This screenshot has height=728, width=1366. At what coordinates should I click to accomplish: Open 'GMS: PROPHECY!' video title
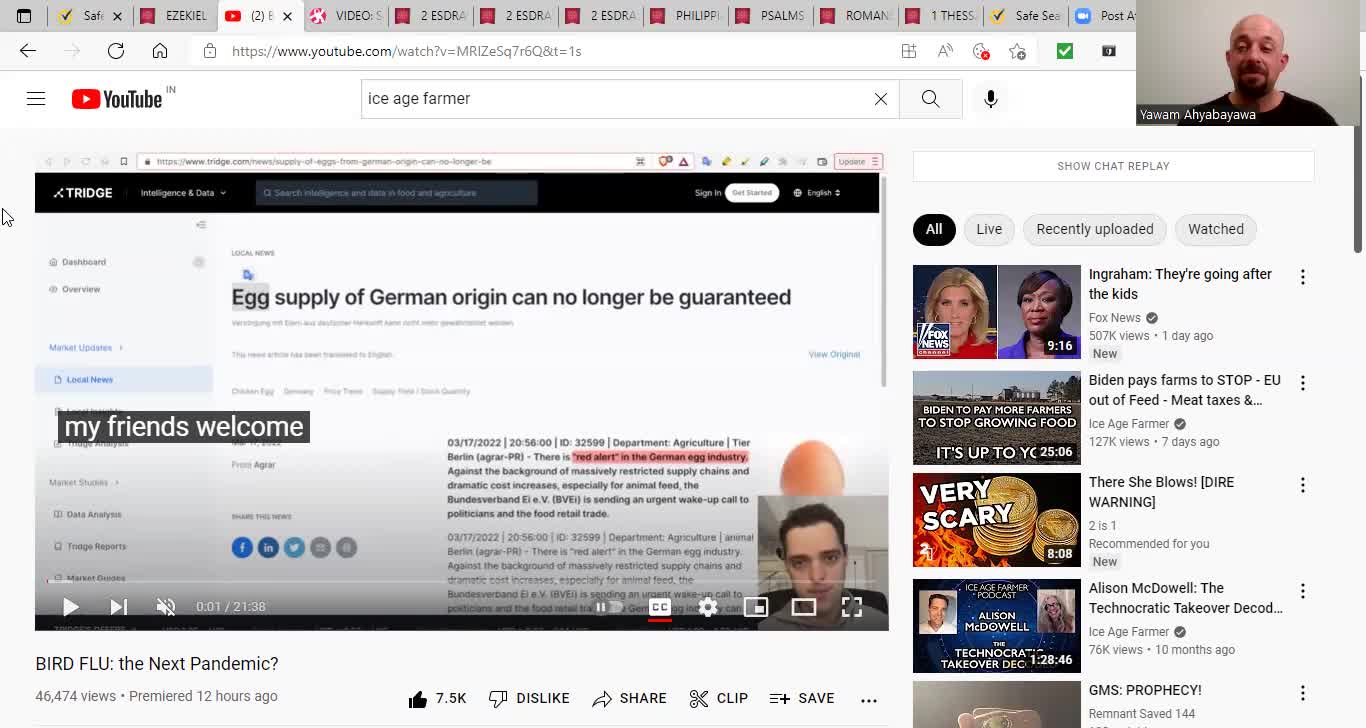[x=1145, y=690]
